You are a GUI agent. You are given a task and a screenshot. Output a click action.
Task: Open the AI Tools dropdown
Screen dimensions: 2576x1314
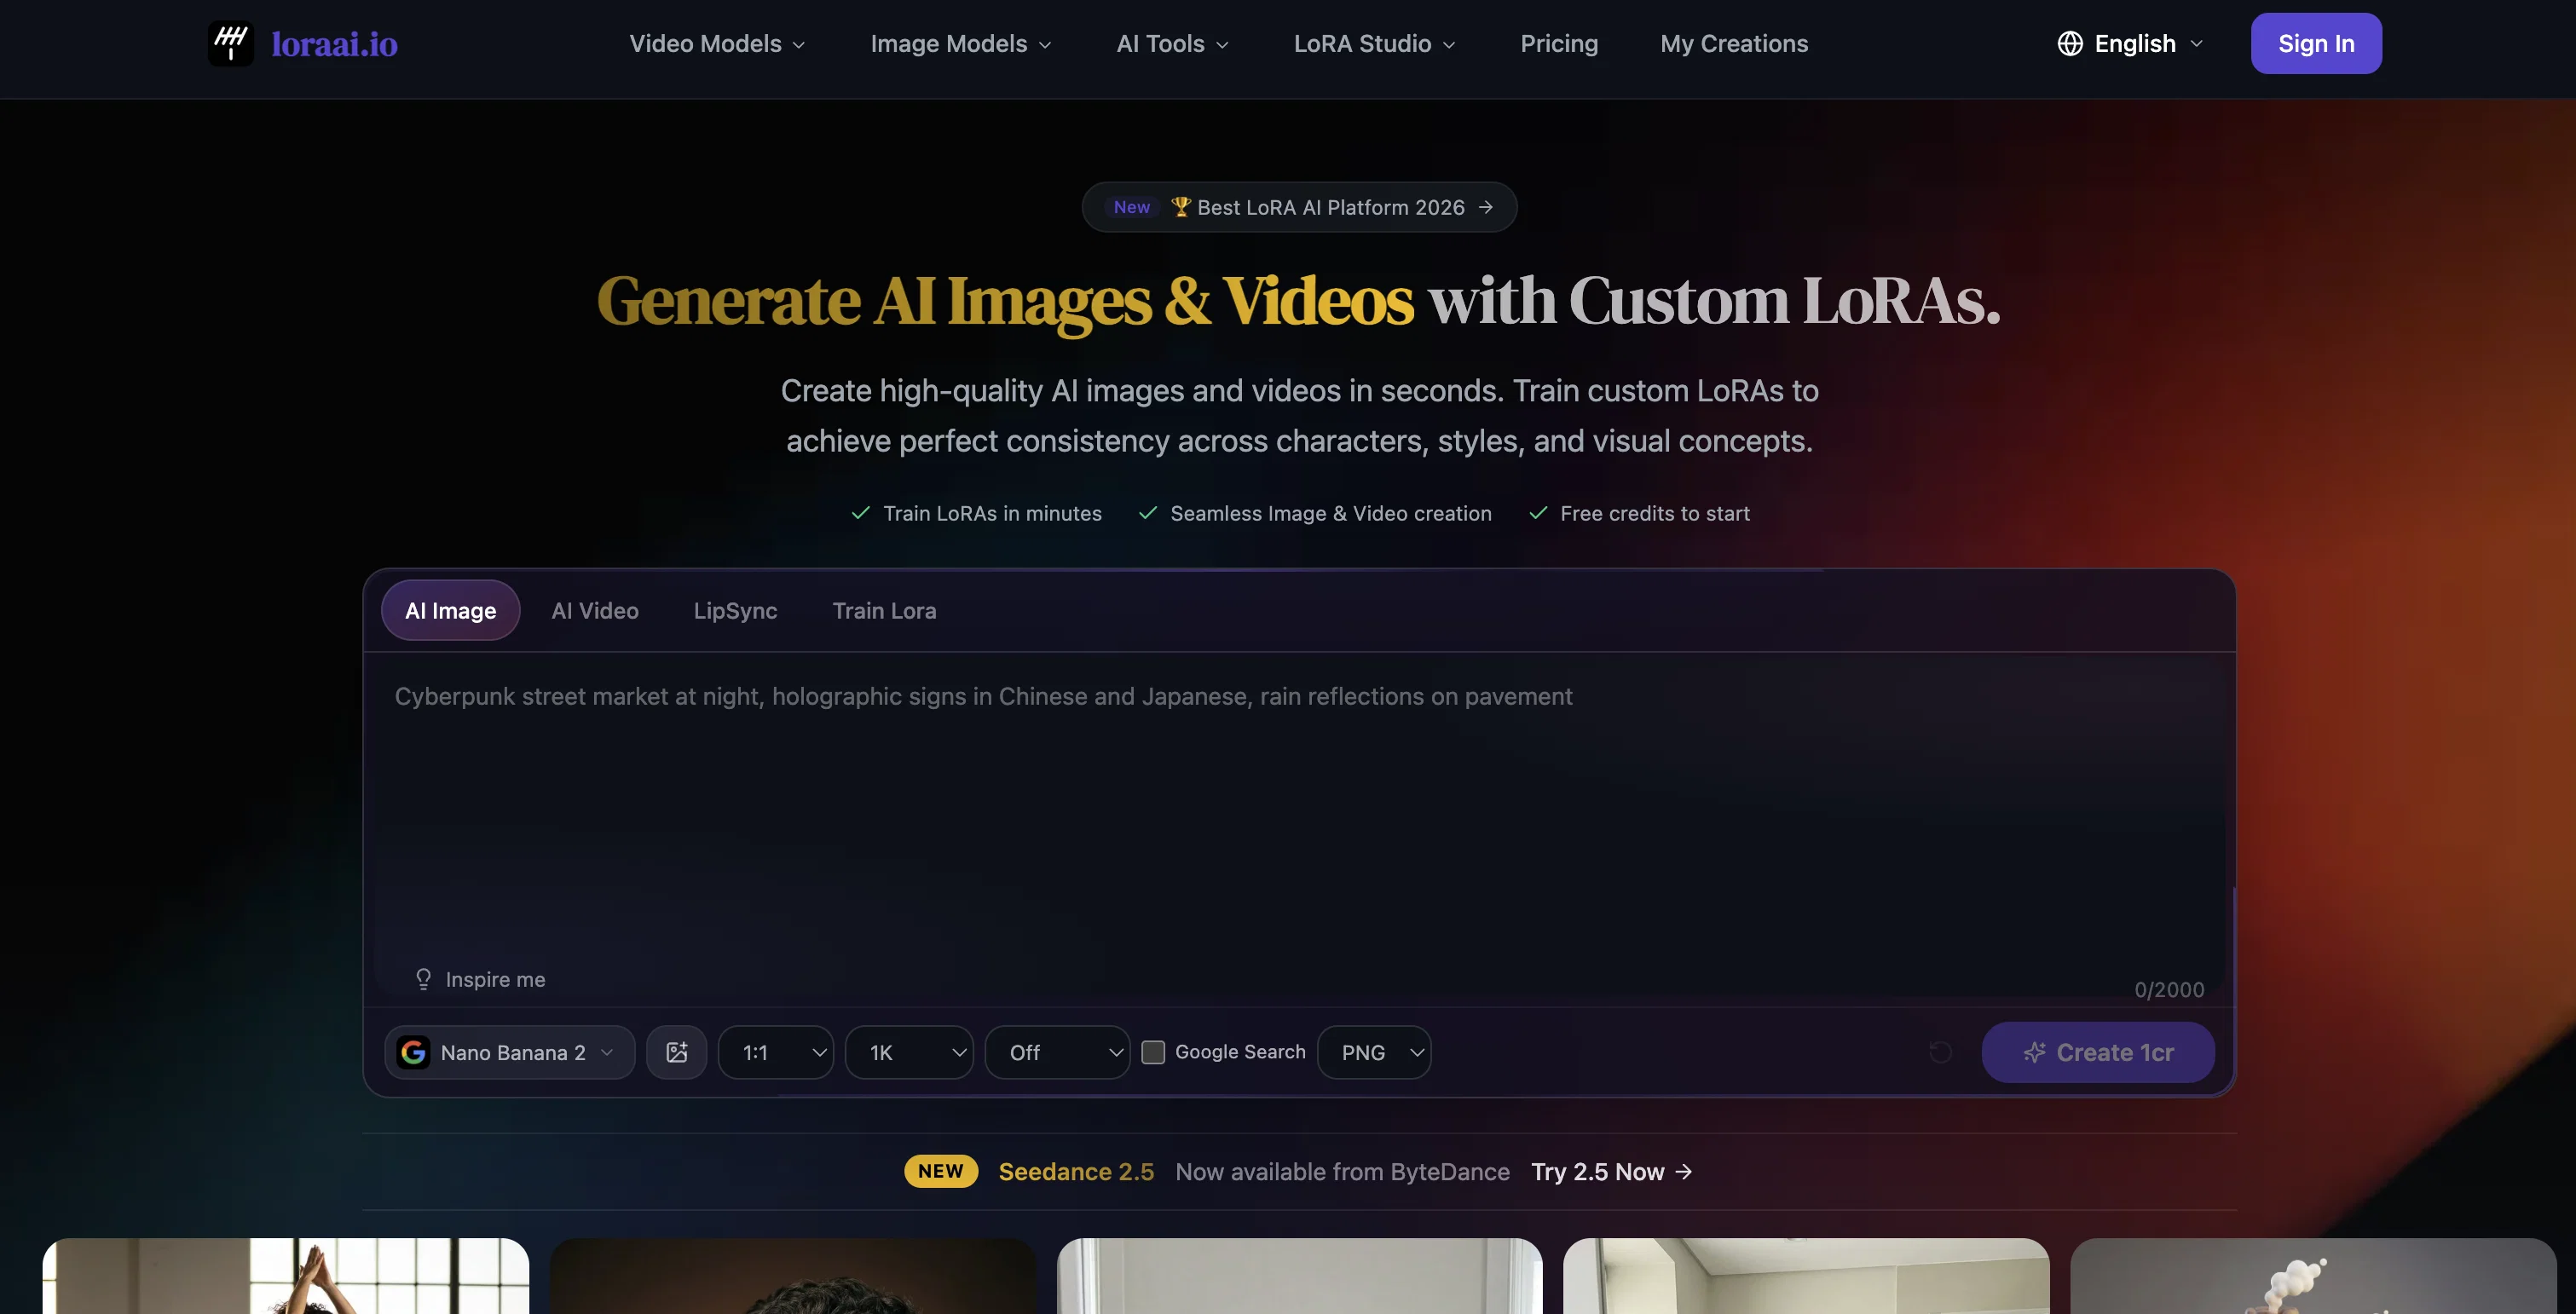pyautogui.click(x=1172, y=43)
